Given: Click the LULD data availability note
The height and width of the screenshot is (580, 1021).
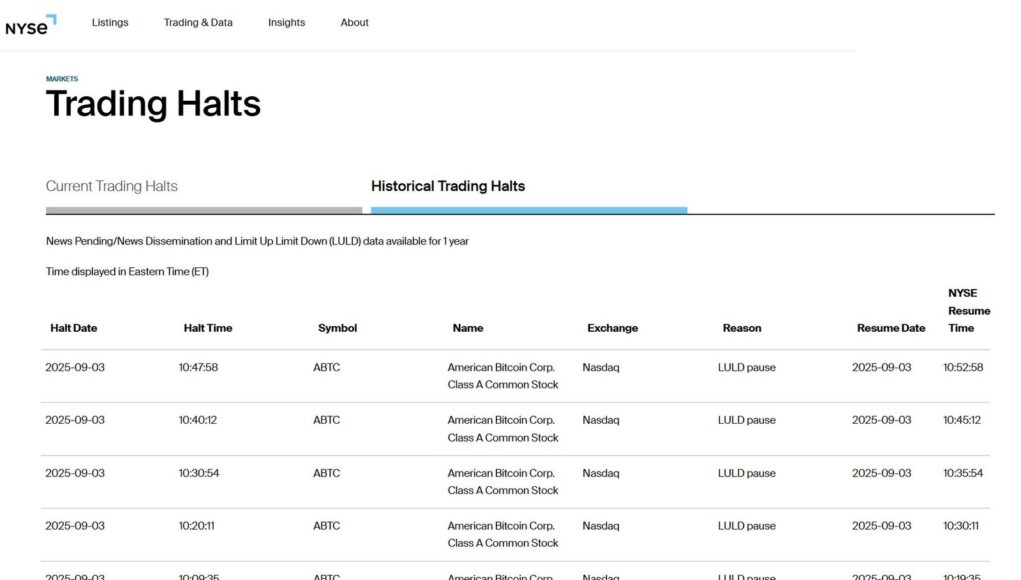Looking at the screenshot, I should click(x=257, y=241).
